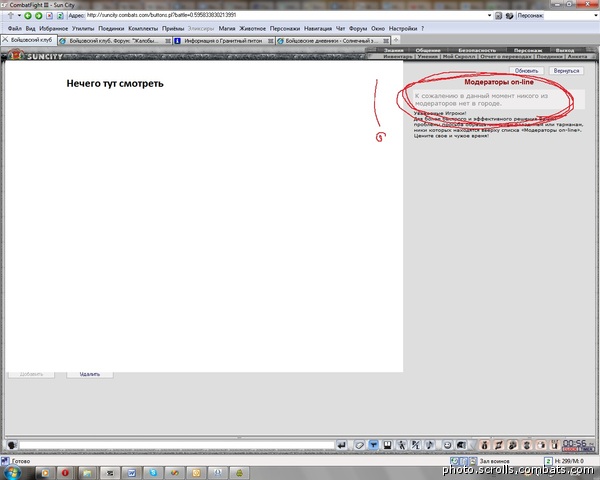This screenshot has width=600, height=480.
Task: Open the Магия menu
Action: click(x=227, y=28)
